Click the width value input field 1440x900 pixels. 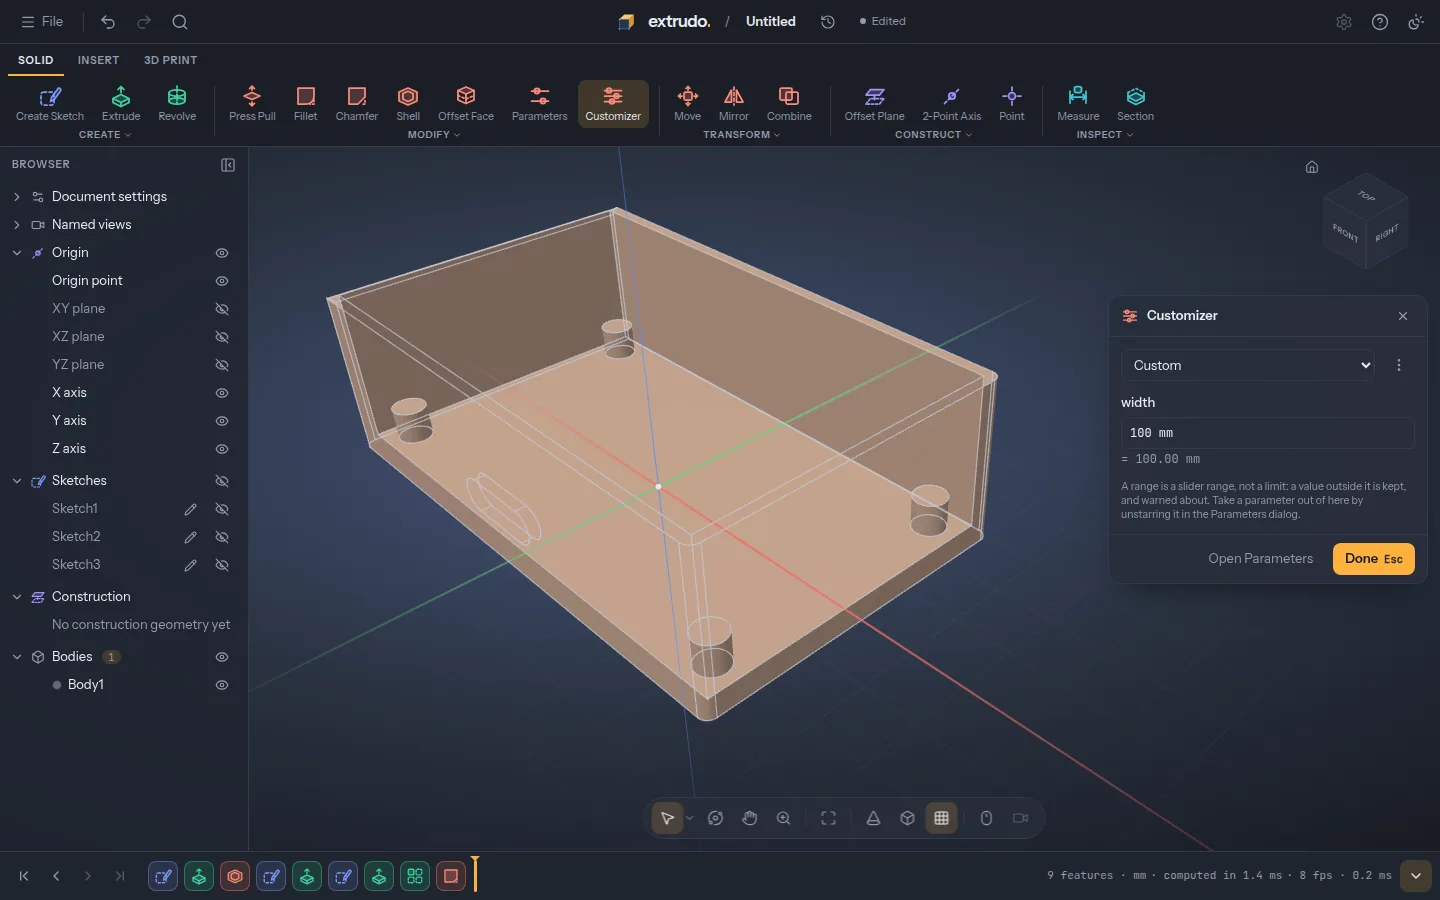tap(1267, 433)
